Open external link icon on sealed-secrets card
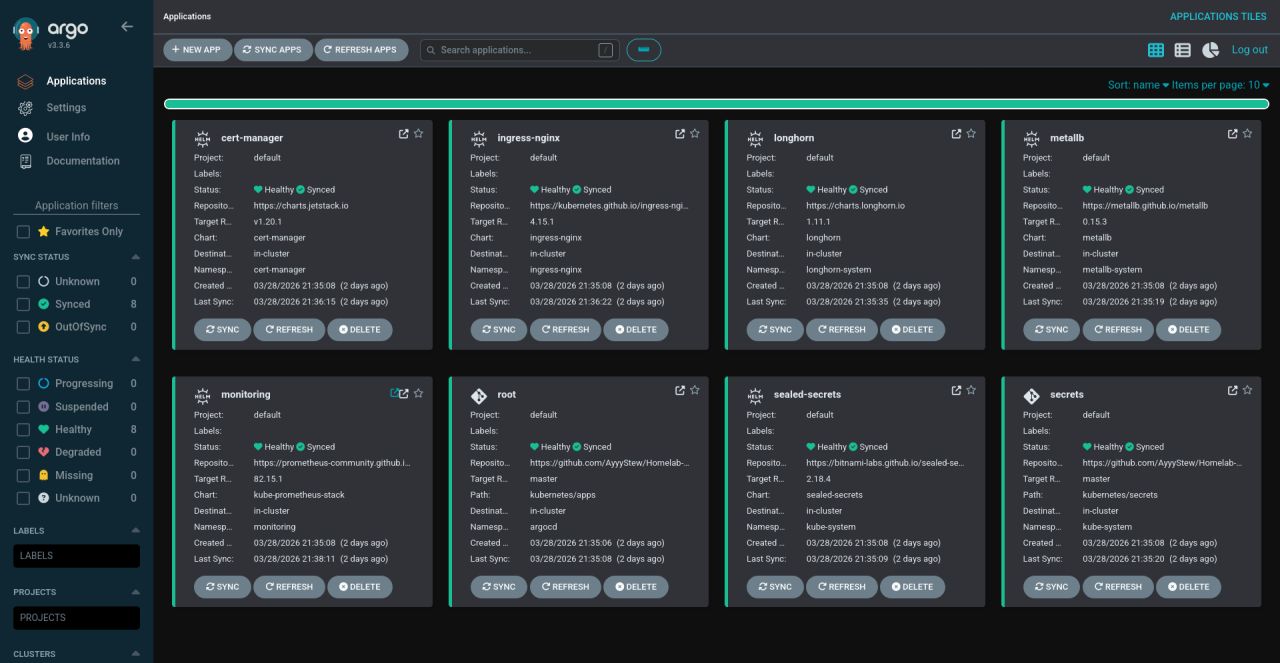The width and height of the screenshot is (1280, 663). [x=956, y=390]
